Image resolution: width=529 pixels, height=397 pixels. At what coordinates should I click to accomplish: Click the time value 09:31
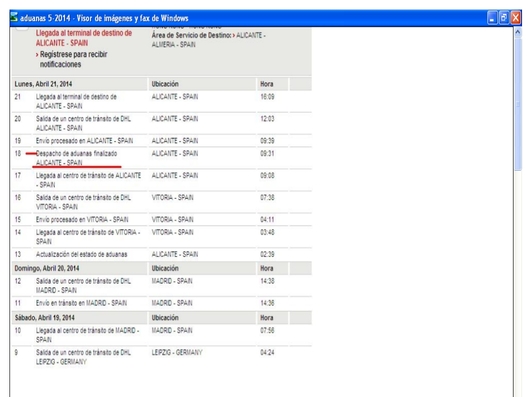click(x=267, y=153)
